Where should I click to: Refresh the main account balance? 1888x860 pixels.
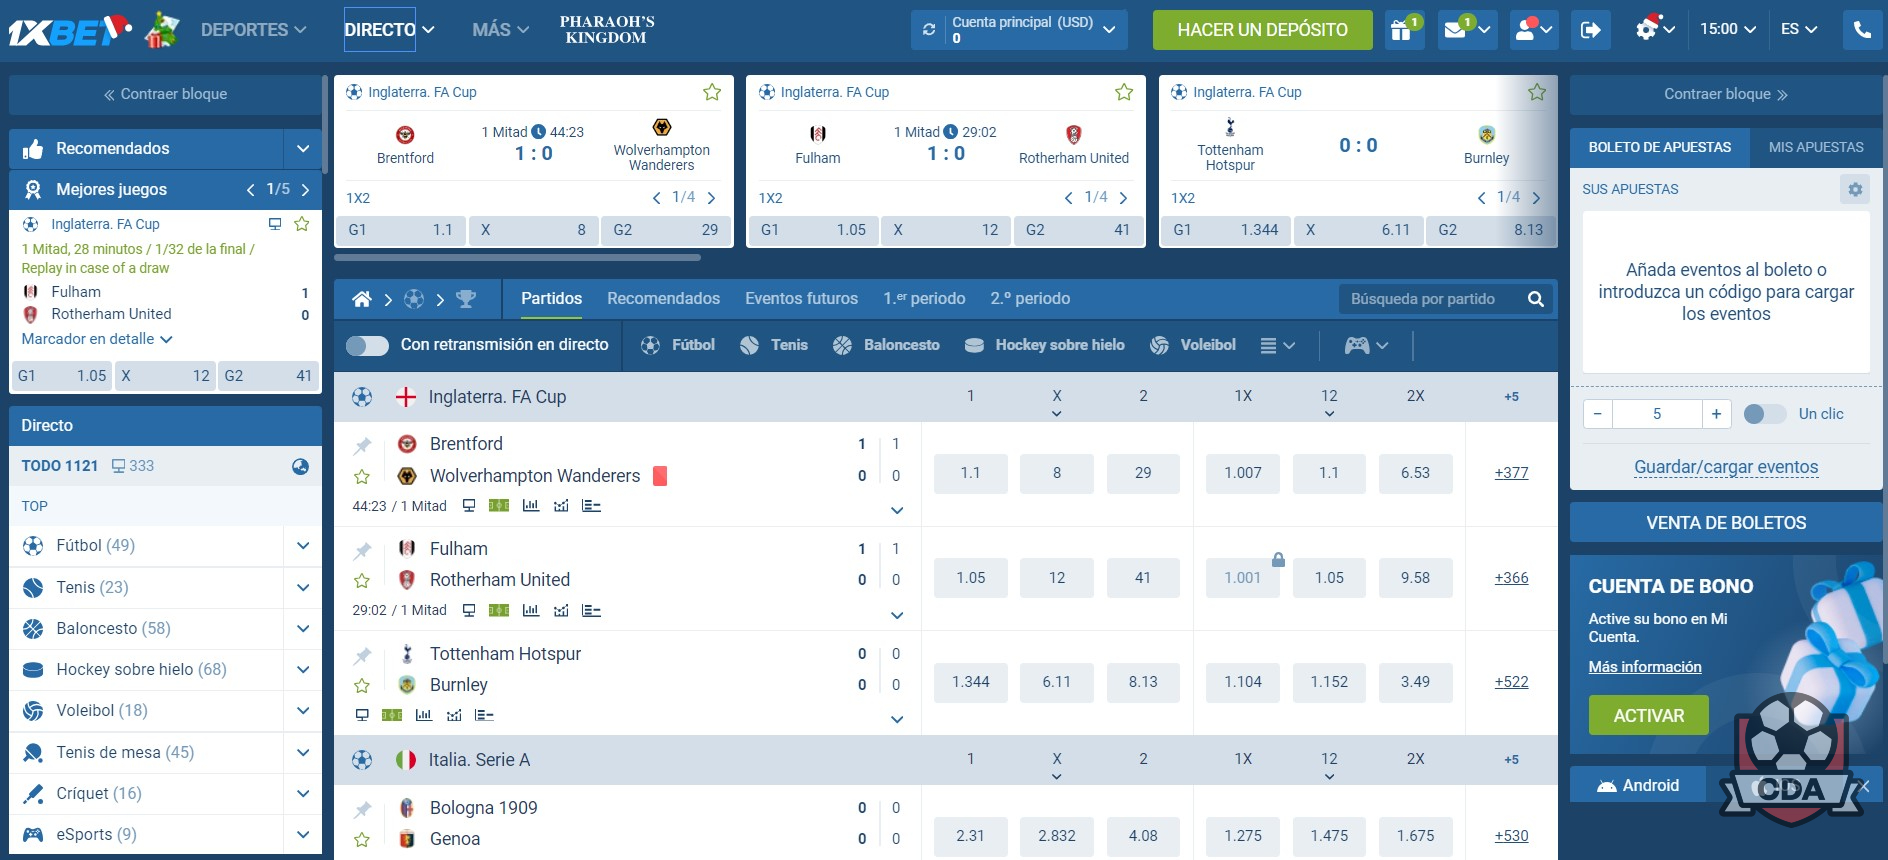click(x=929, y=30)
